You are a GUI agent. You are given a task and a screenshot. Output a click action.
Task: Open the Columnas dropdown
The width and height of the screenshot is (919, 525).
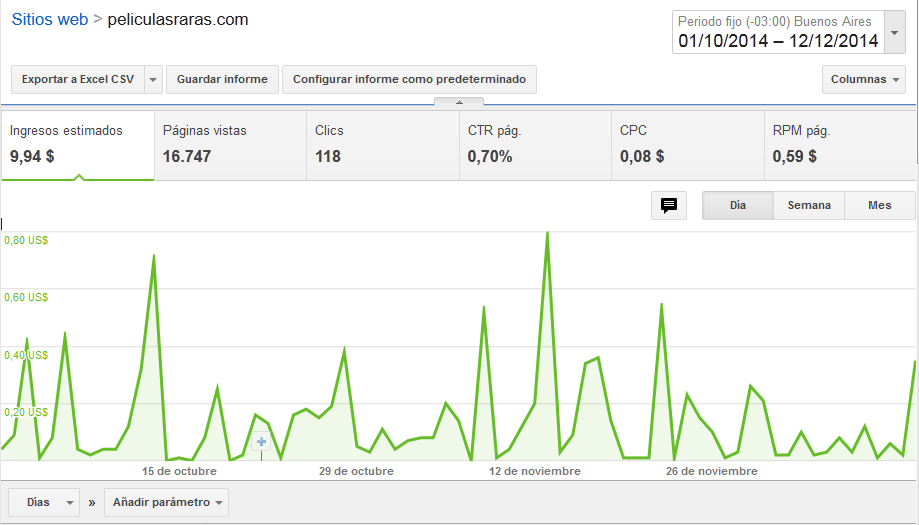coord(864,80)
